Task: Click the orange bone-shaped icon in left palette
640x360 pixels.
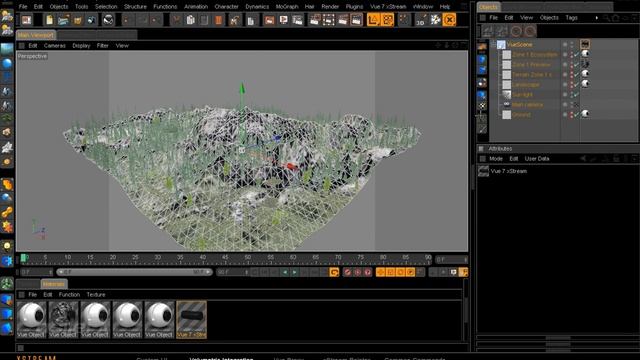Action: tap(7, 213)
